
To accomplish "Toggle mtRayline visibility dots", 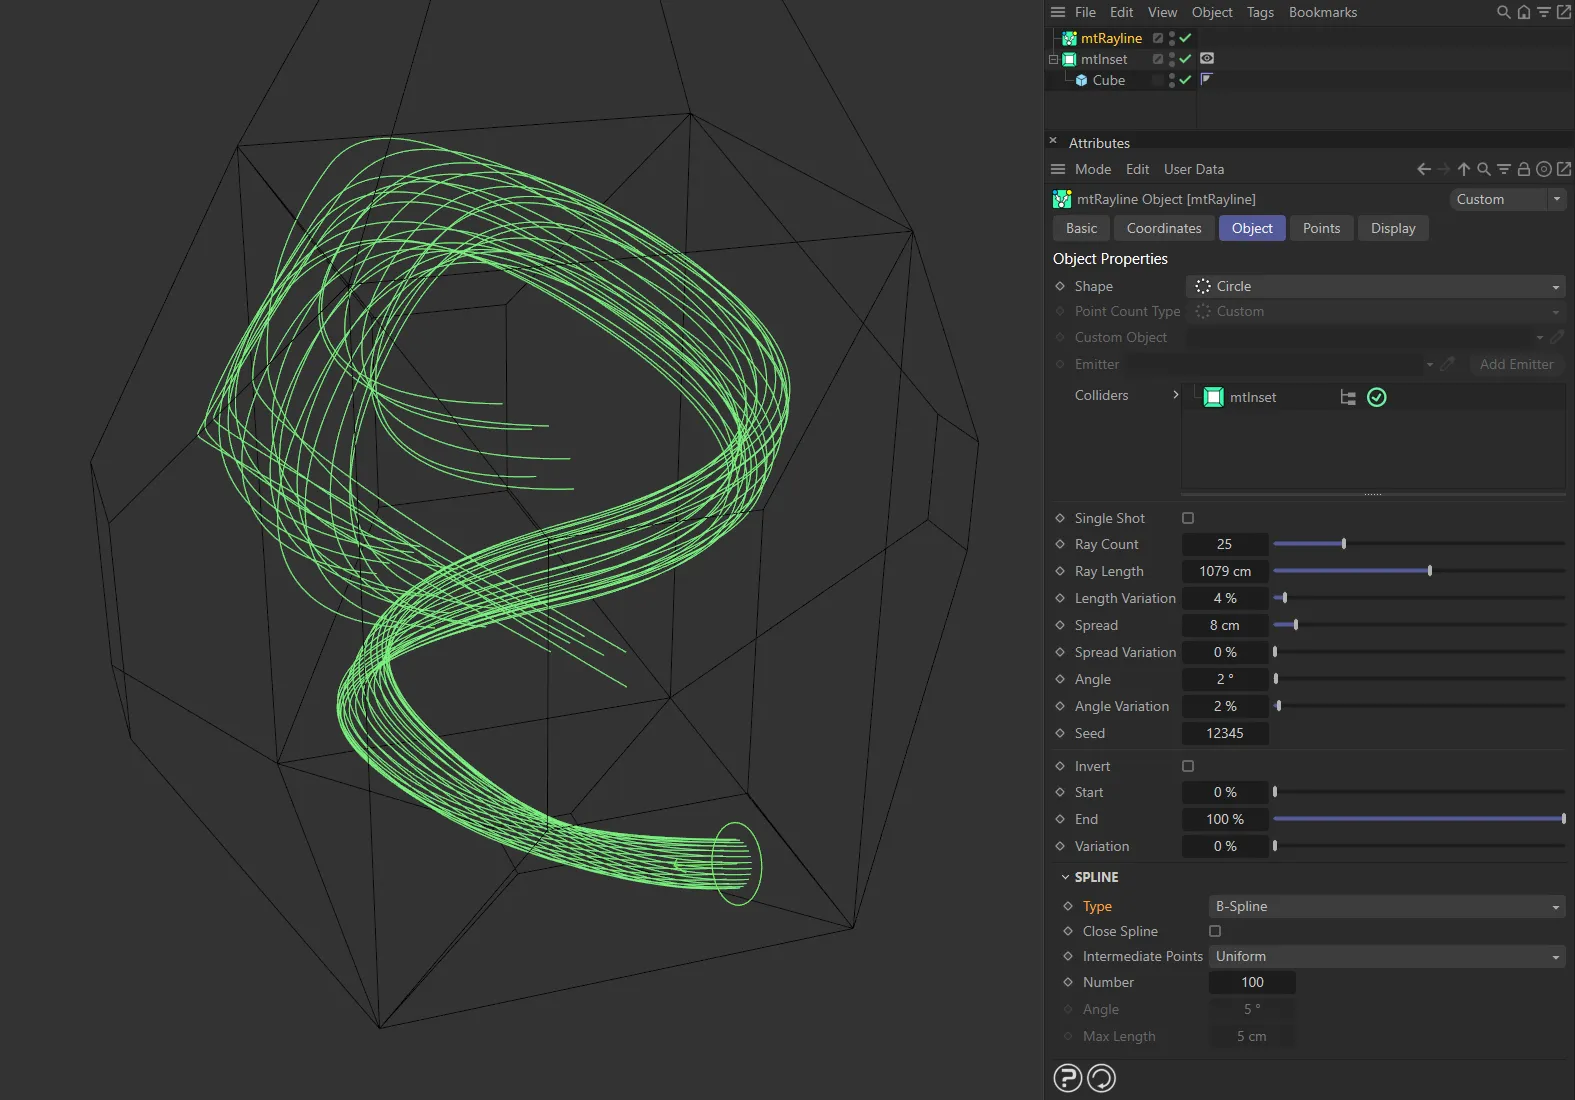I will pos(1172,38).
